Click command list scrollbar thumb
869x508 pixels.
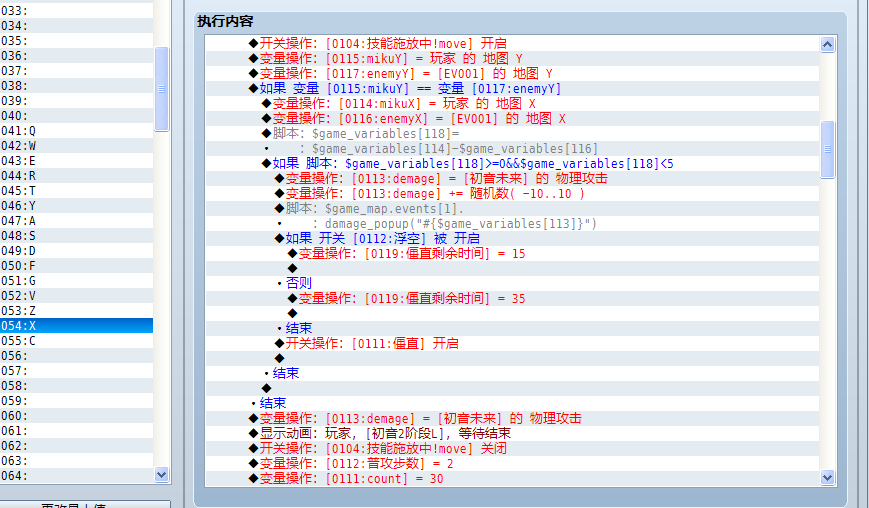(827, 149)
